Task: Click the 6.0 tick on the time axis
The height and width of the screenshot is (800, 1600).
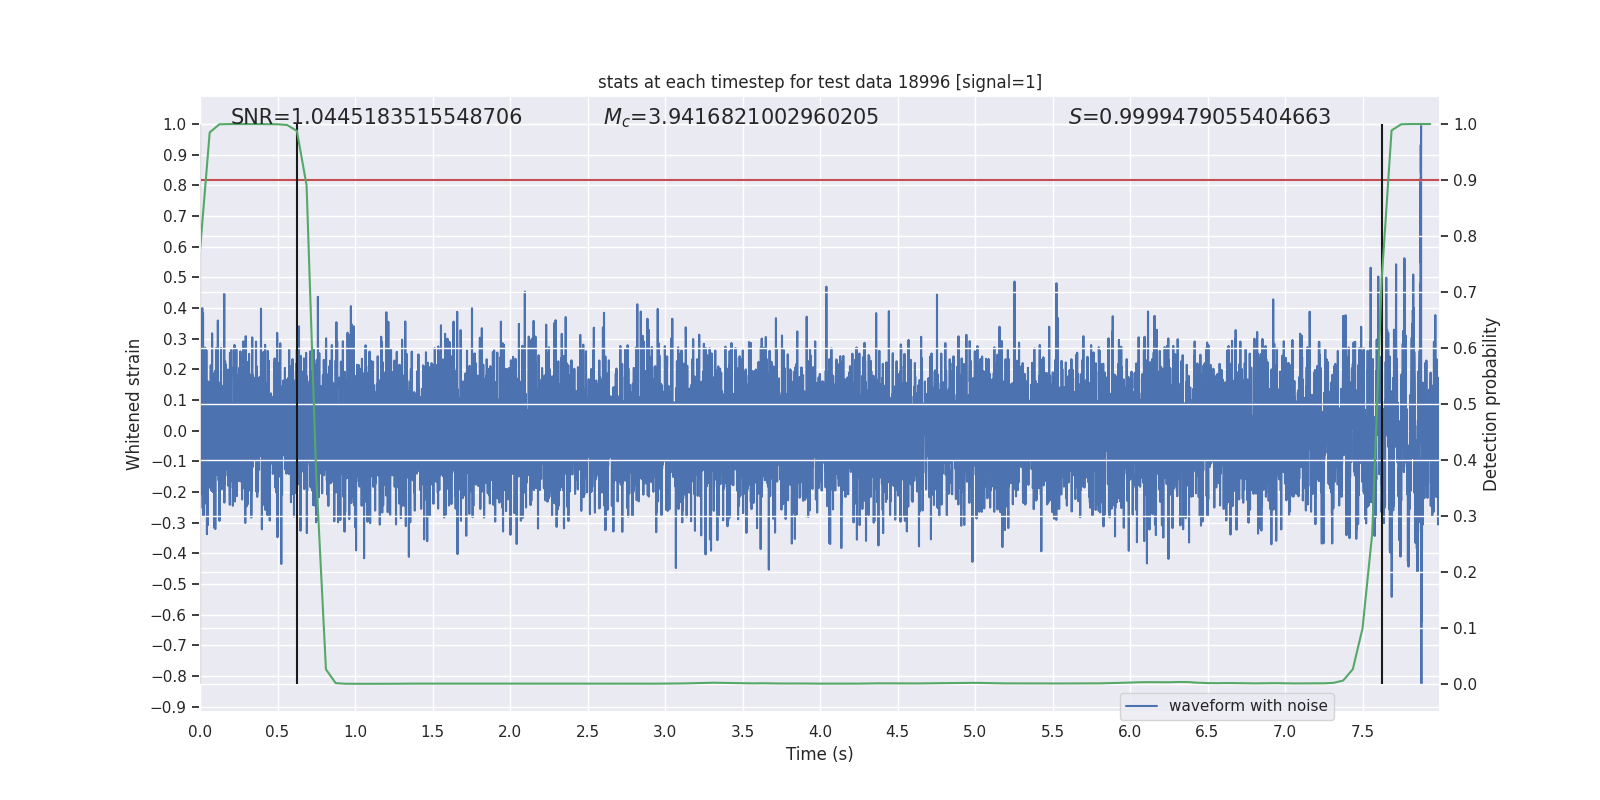Action: tap(1130, 731)
